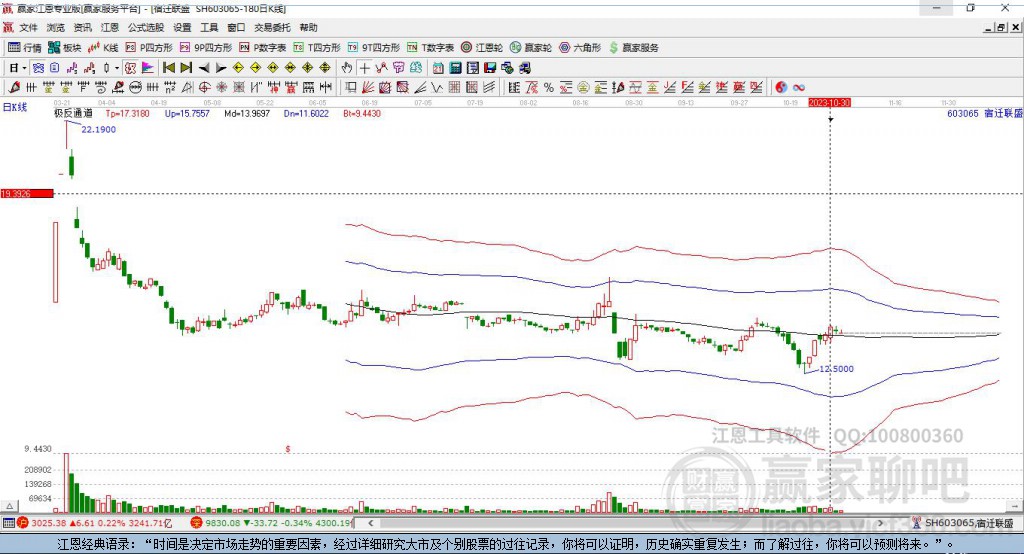This screenshot has height=554, width=1024.
Task: Select the percent % line tool
Action: [x=549, y=88]
